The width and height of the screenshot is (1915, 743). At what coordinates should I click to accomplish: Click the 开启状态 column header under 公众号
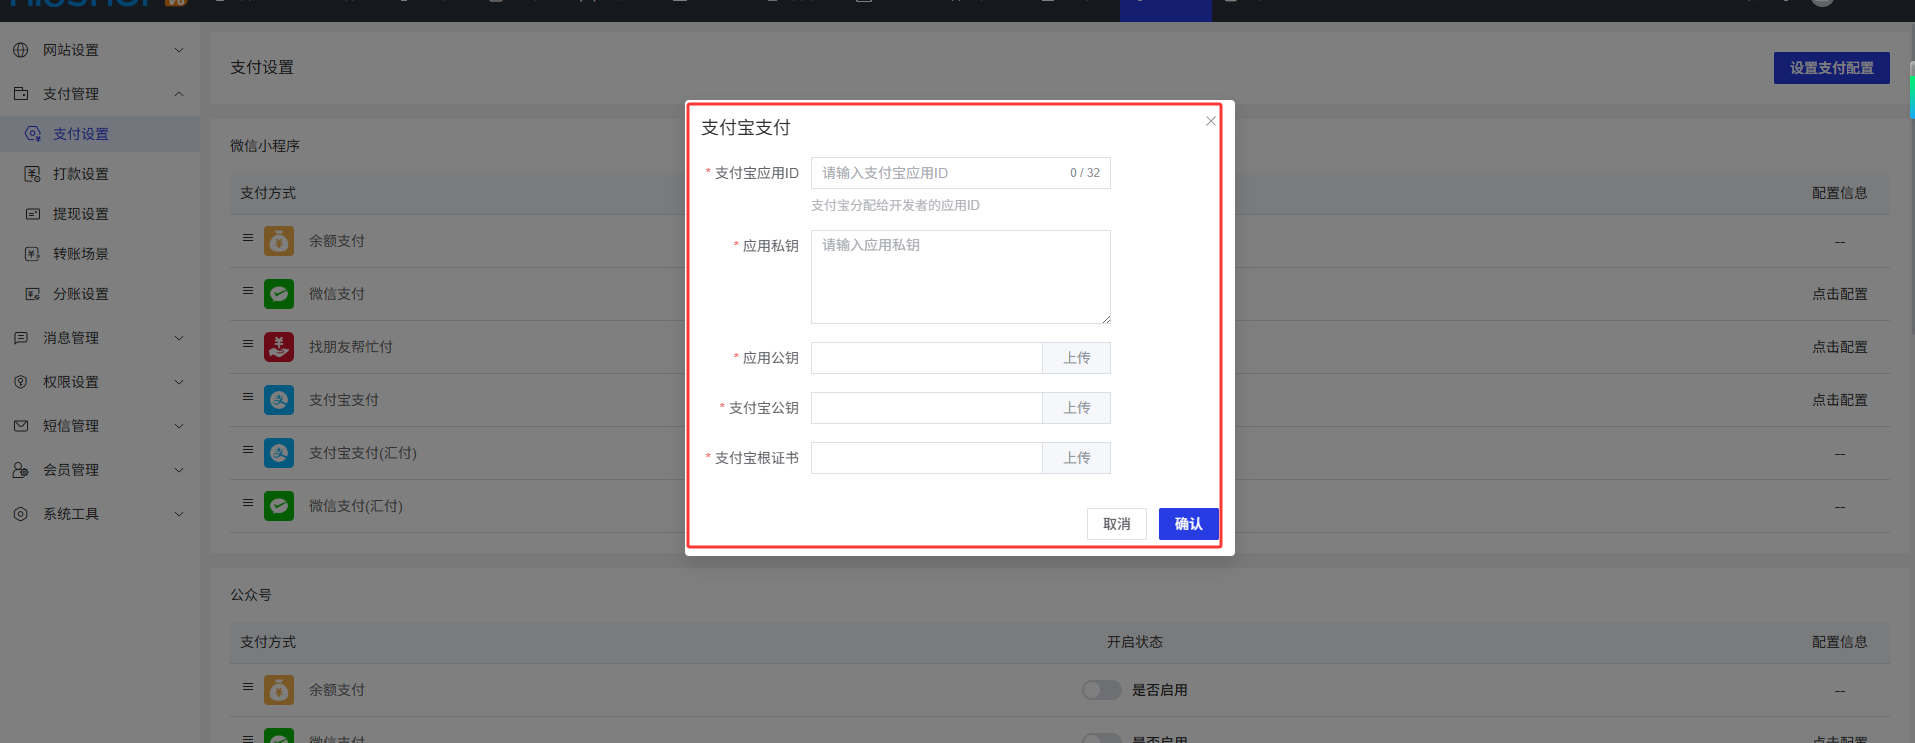click(1135, 642)
